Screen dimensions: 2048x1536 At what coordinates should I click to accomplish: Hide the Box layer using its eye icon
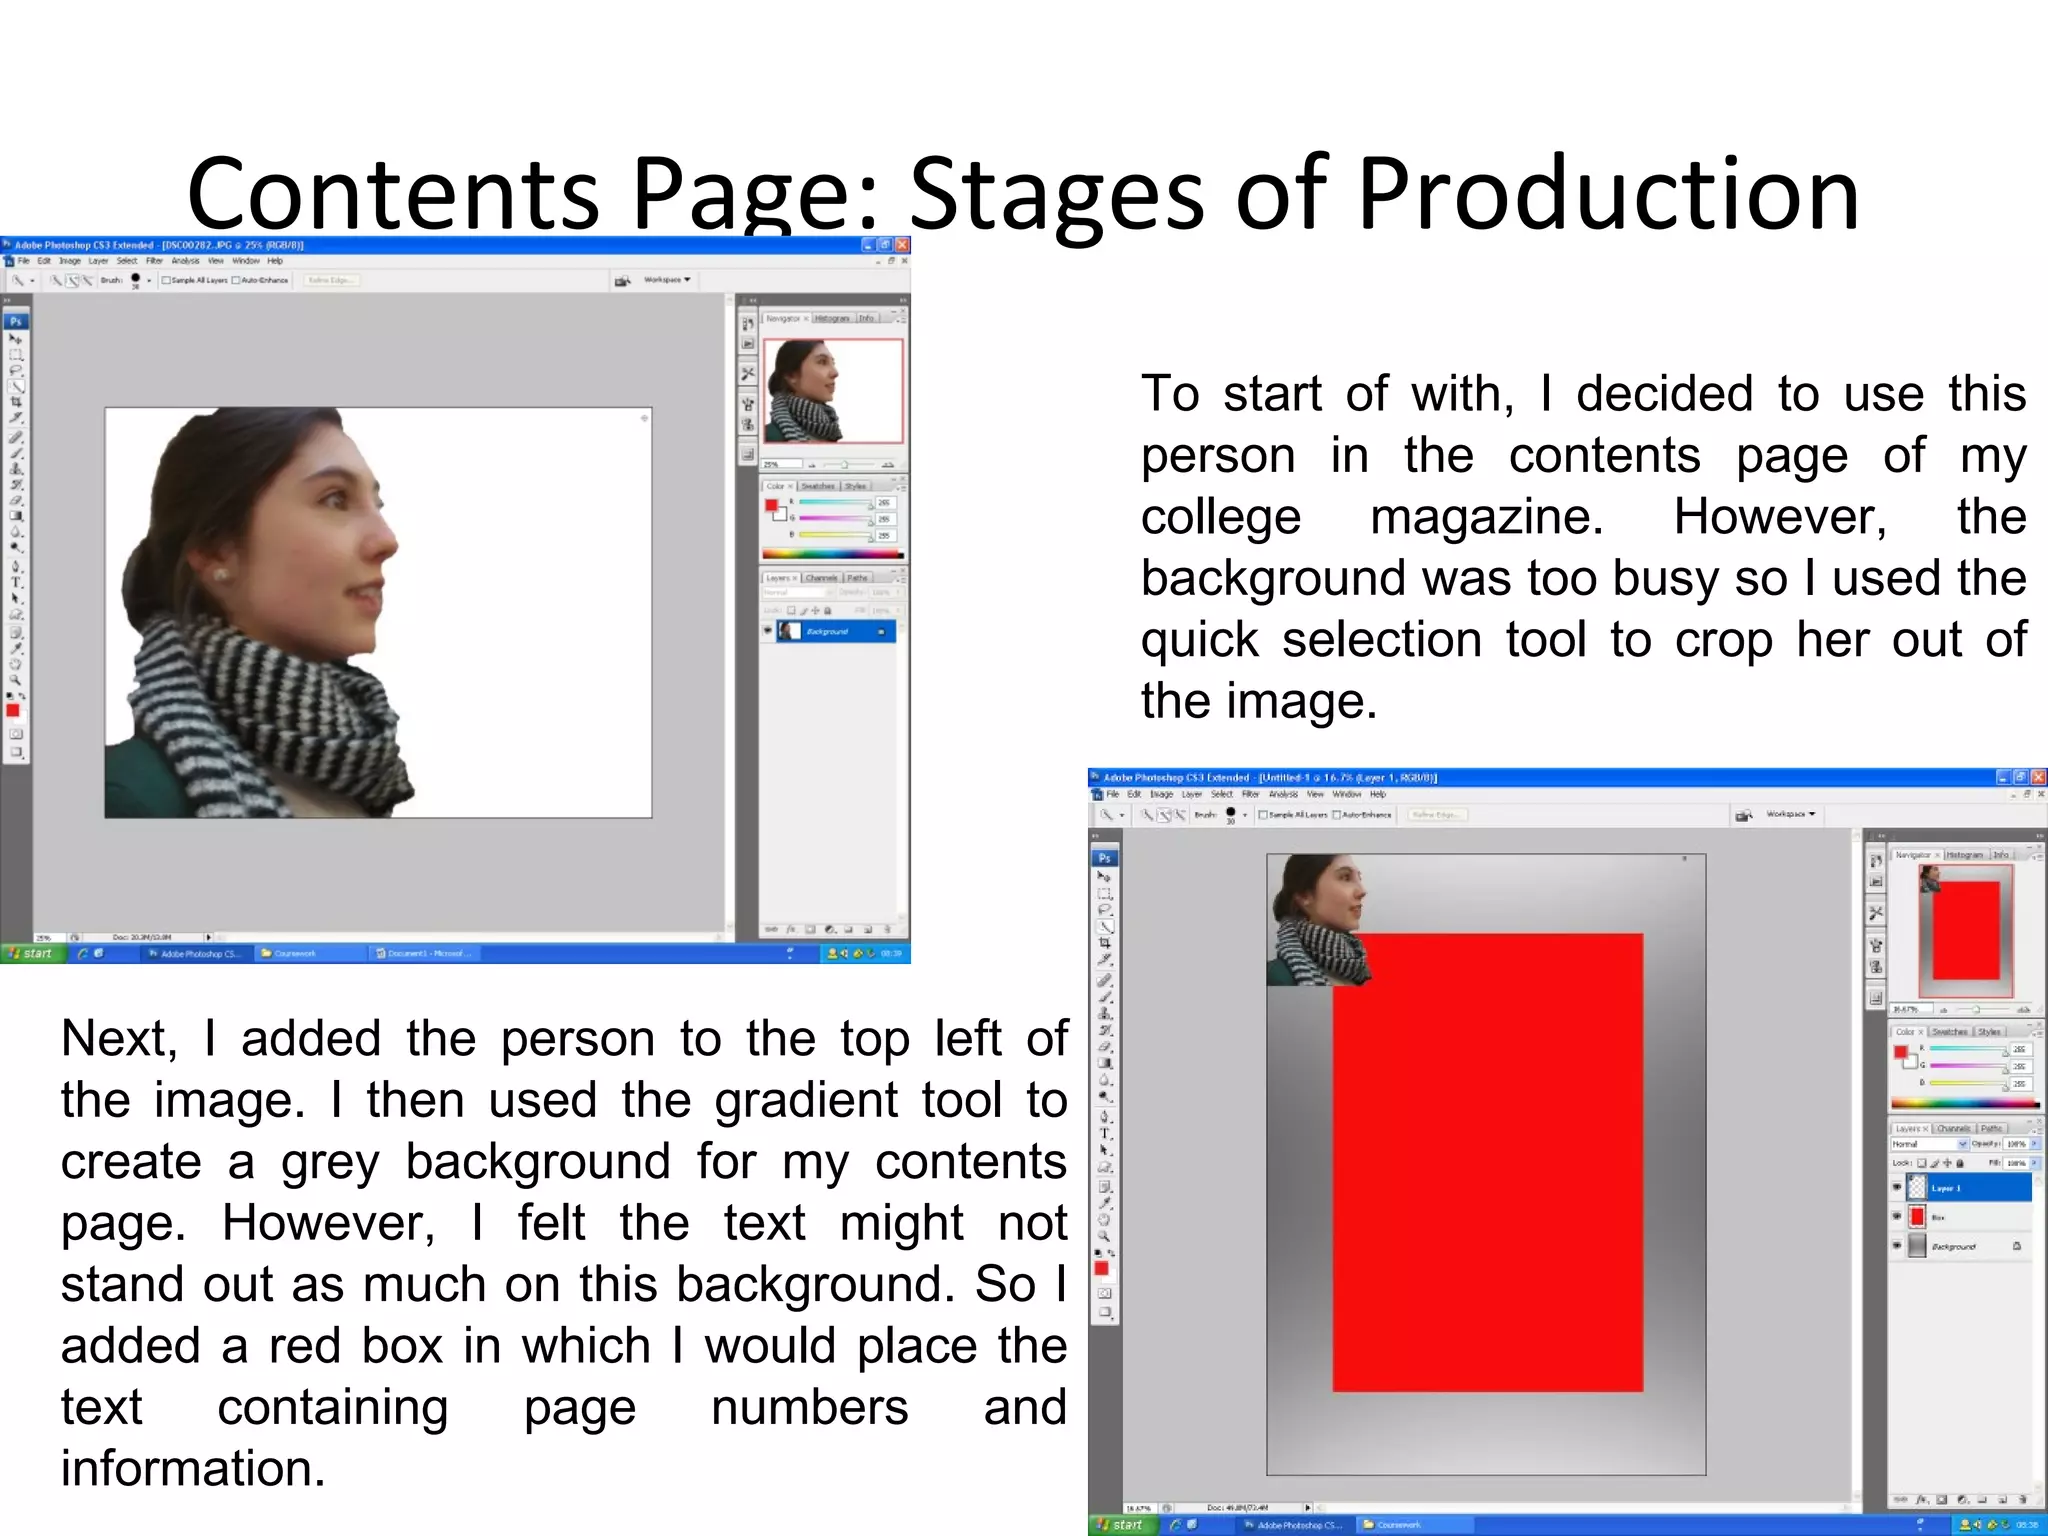click(1897, 1216)
